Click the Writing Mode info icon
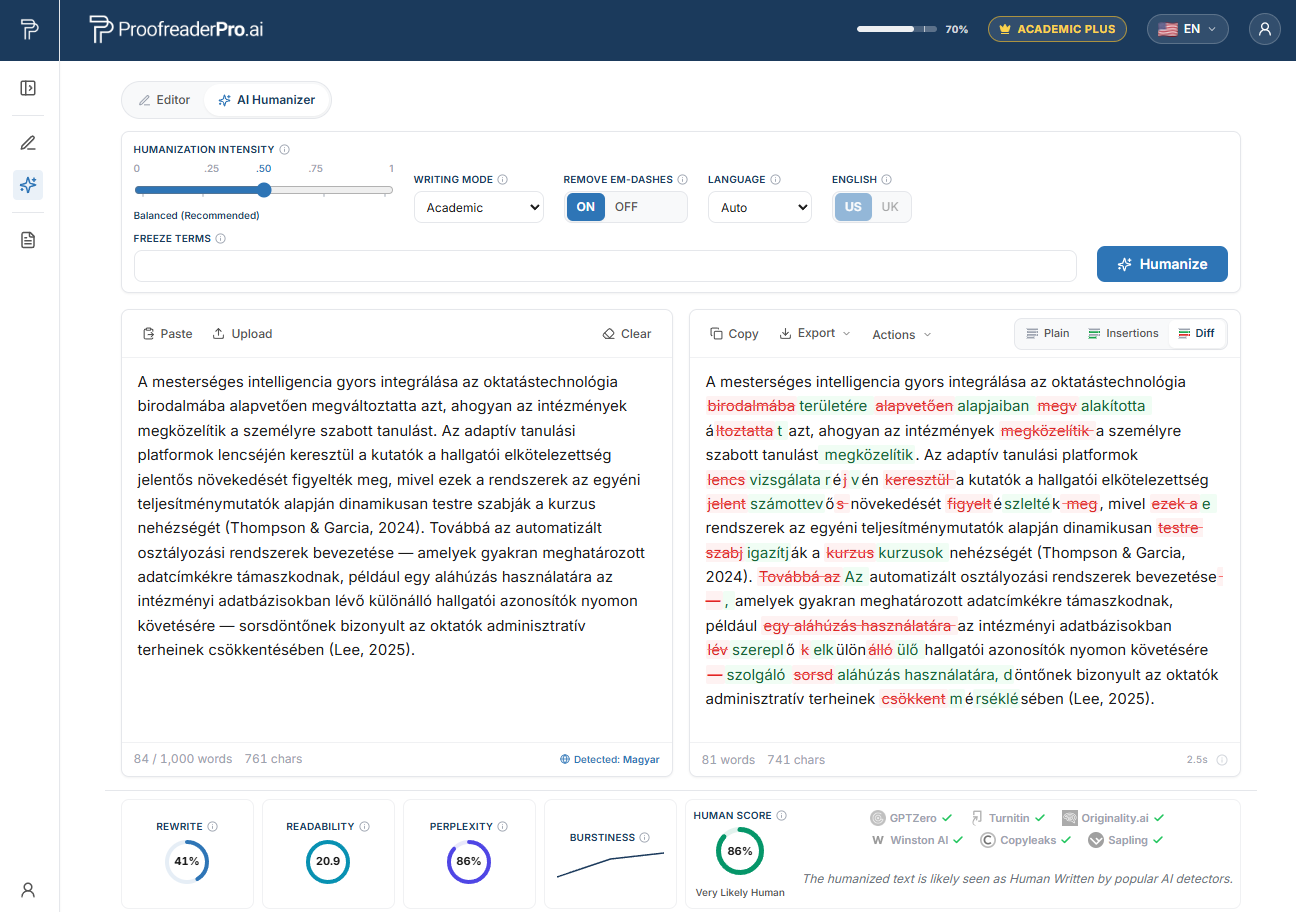Viewport: 1296px width, 912px height. (x=503, y=180)
